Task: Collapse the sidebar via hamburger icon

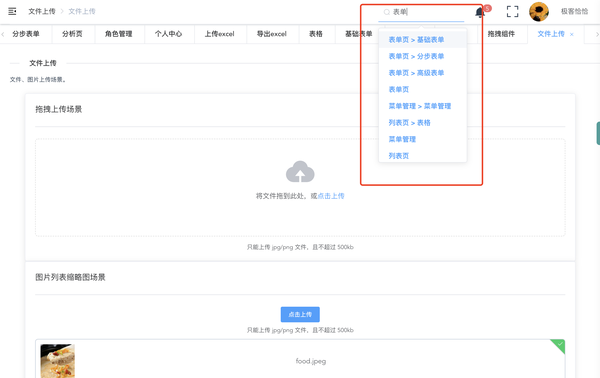Action: [x=12, y=11]
